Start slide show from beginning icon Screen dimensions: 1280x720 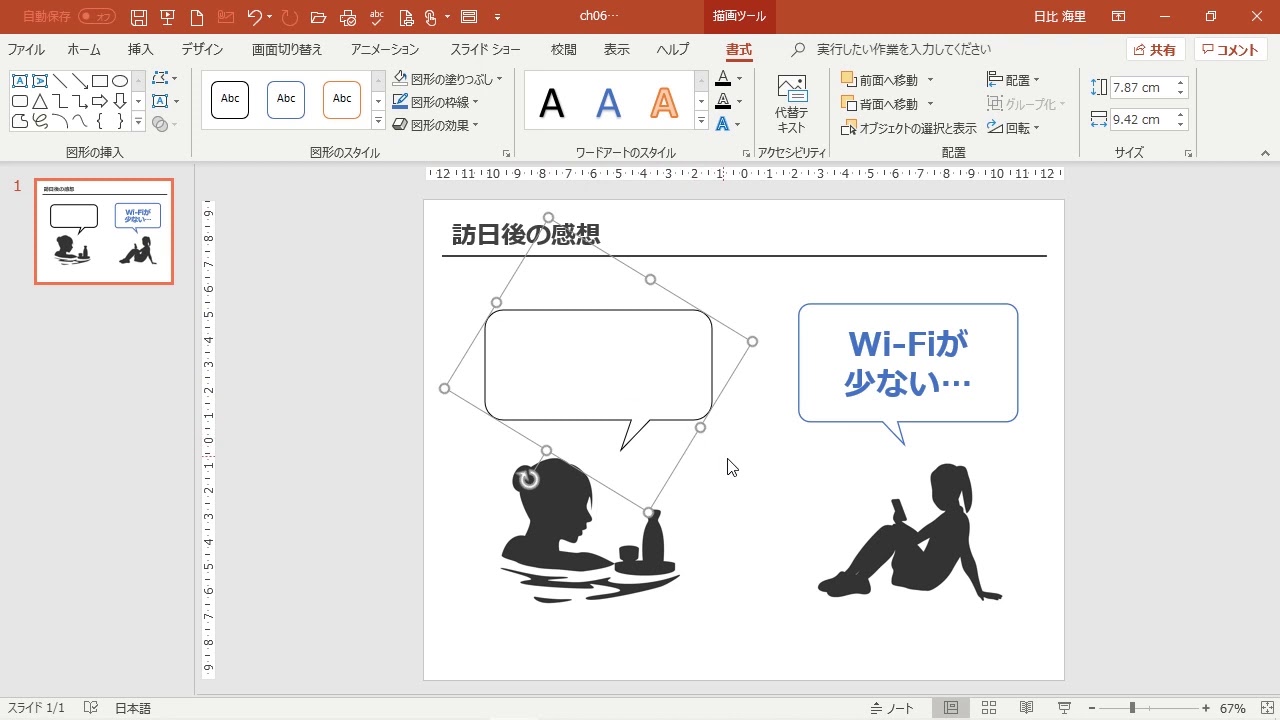tap(168, 17)
